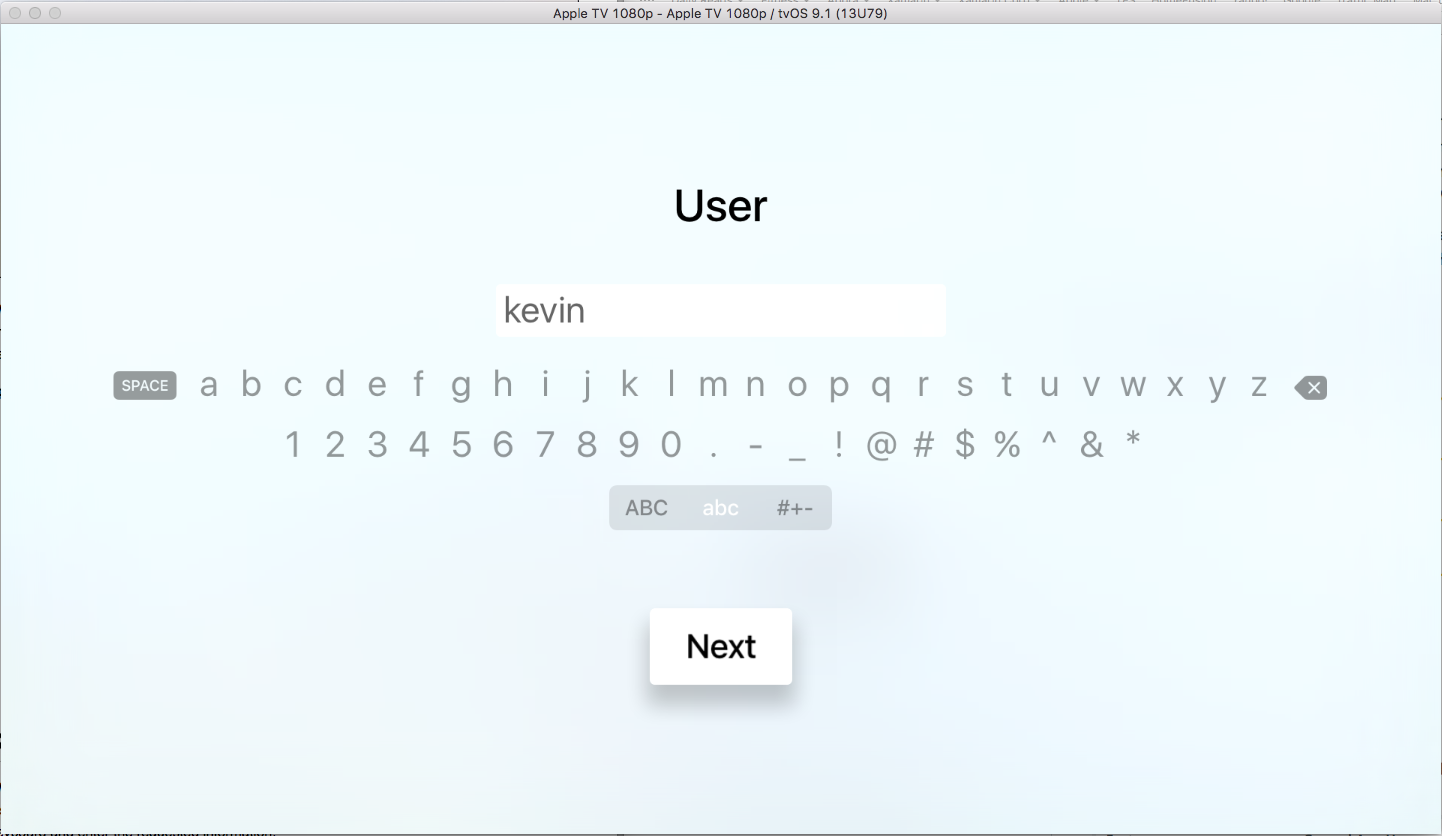
Task: Select the letter i key
Action: (545, 383)
